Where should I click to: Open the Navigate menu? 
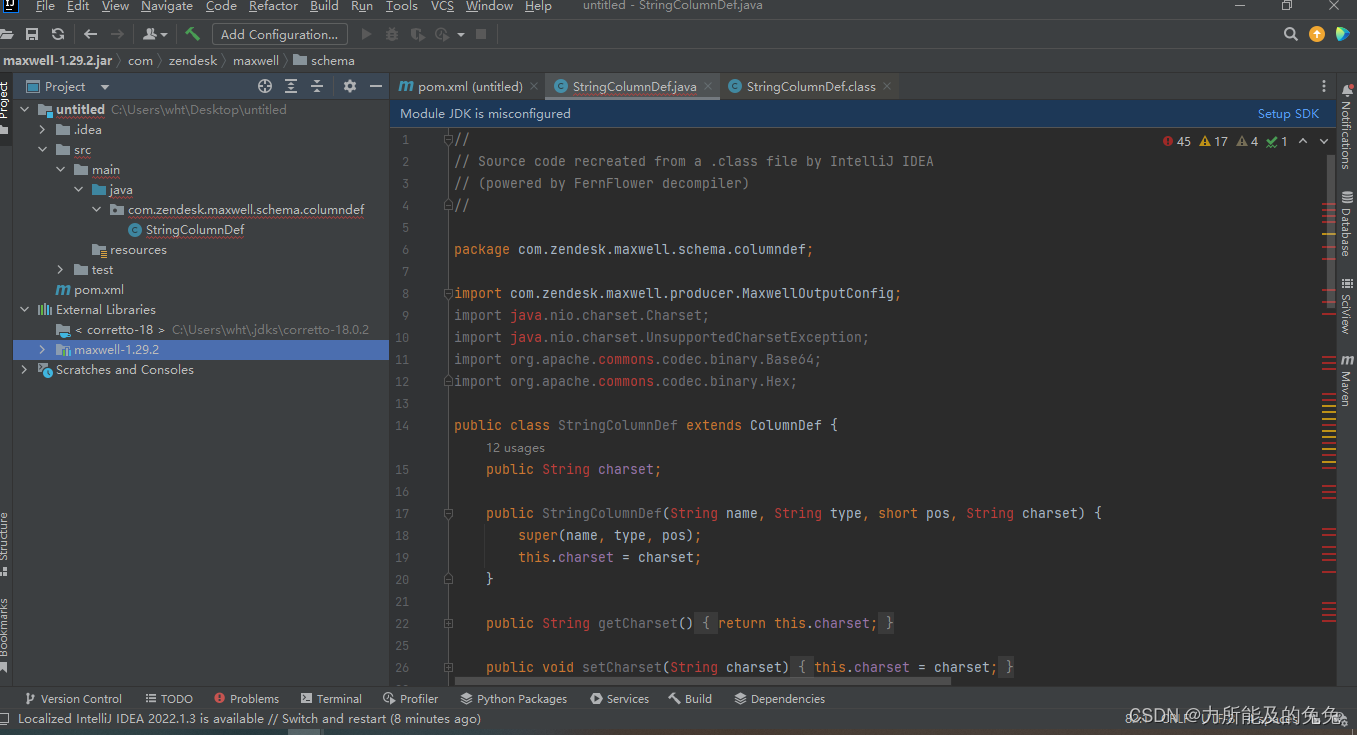click(167, 7)
